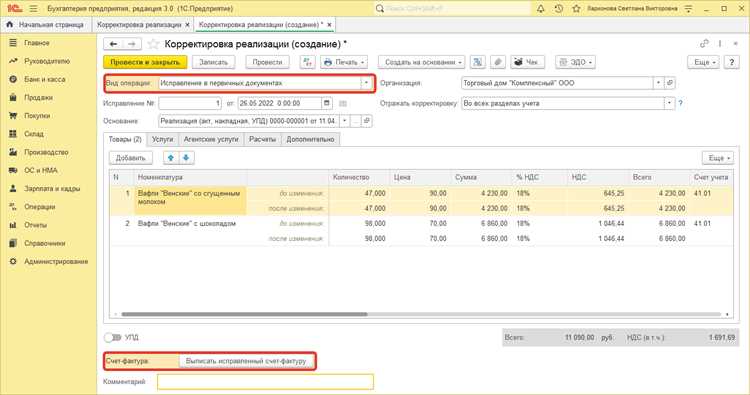Move row down with the blue arrow
Screen dimensions: 750x395
[187, 158]
